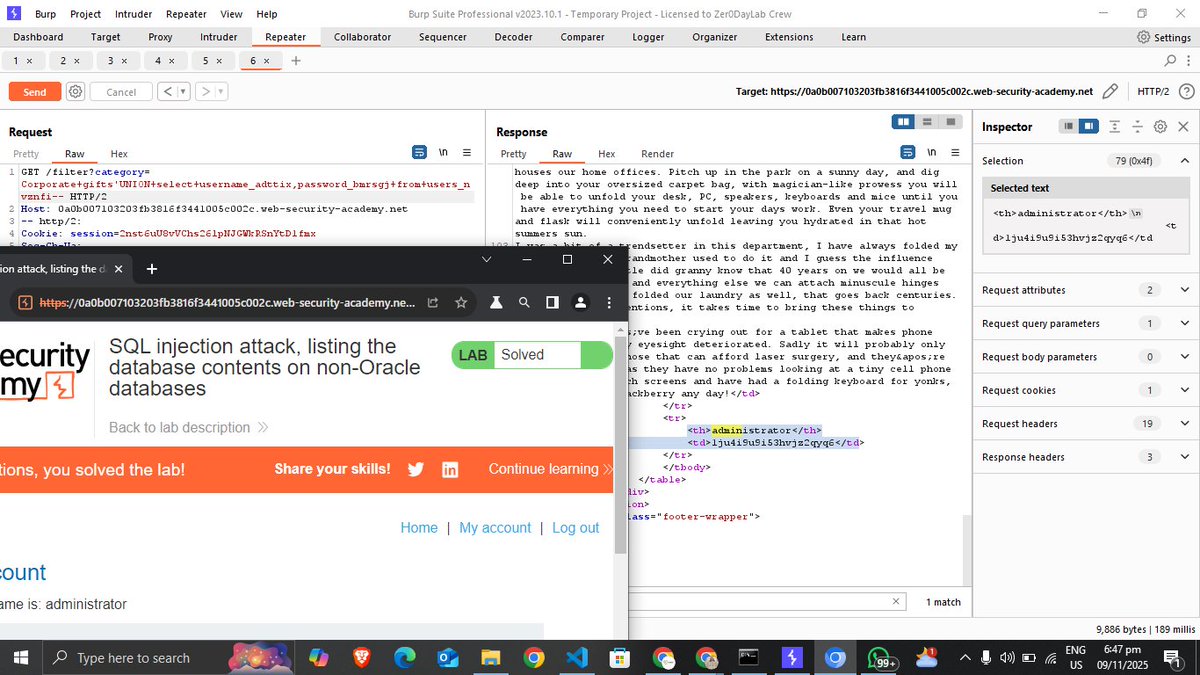
Task: Toggle line wrap icon in Request panel
Action: [x=420, y=153]
